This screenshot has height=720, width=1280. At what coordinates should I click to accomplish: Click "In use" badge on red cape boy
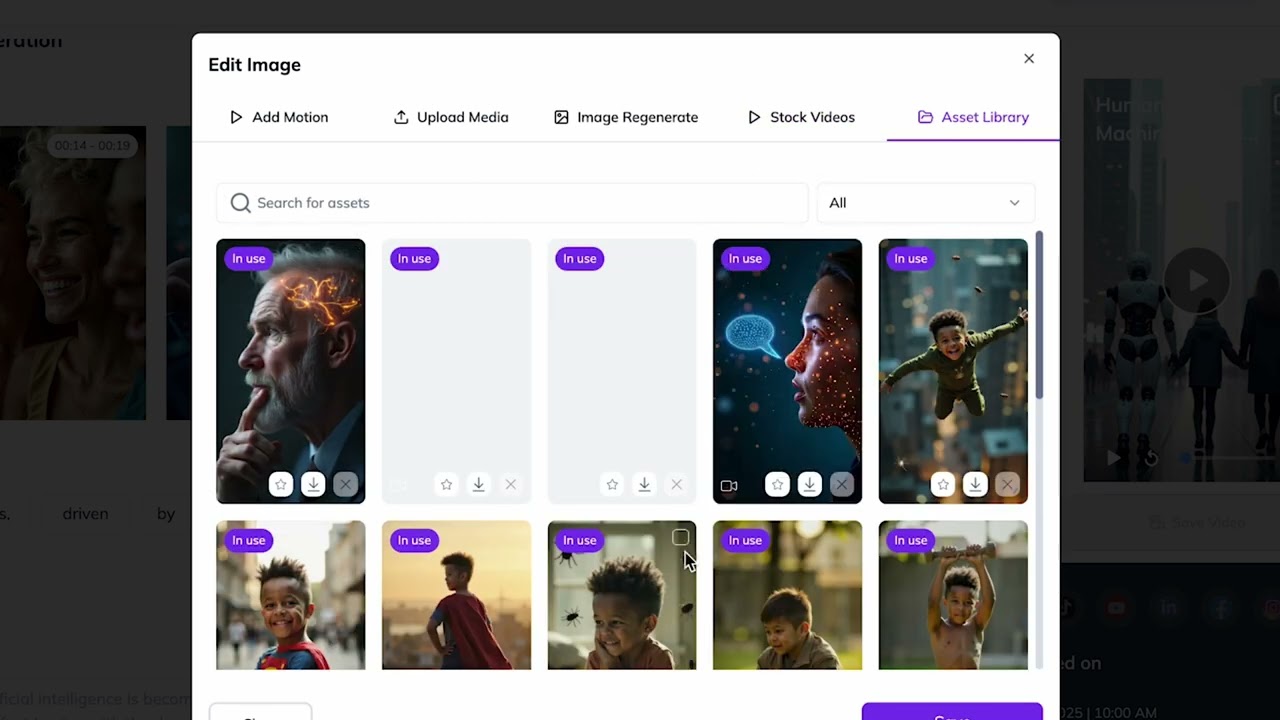414,541
